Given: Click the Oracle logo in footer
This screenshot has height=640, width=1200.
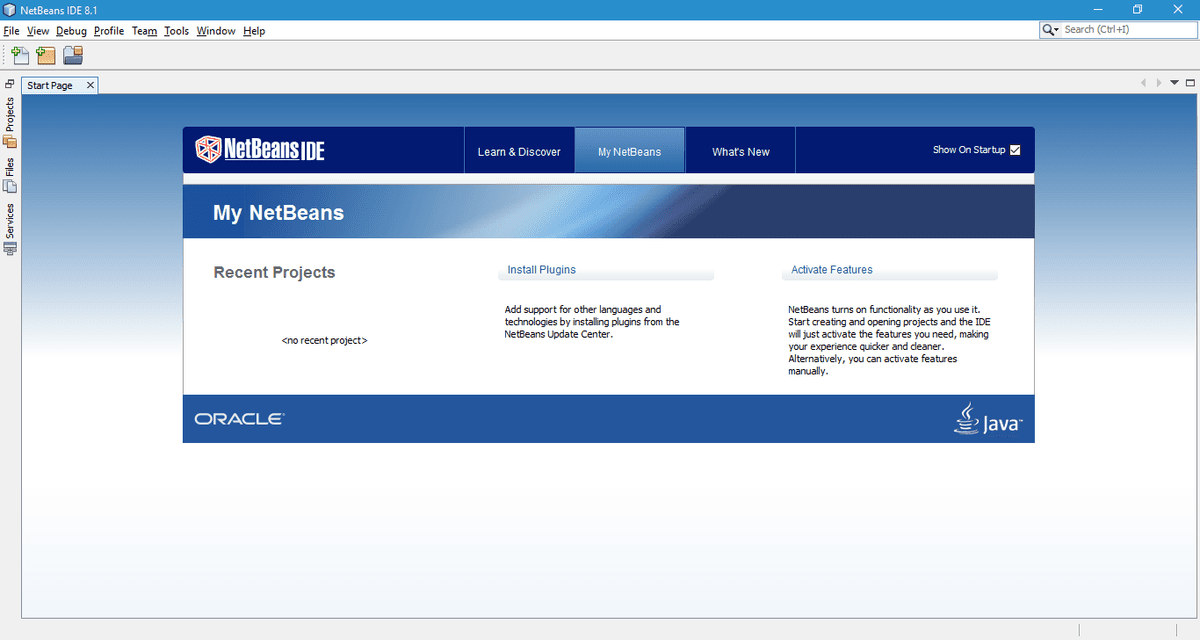Looking at the screenshot, I should coord(239,419).
